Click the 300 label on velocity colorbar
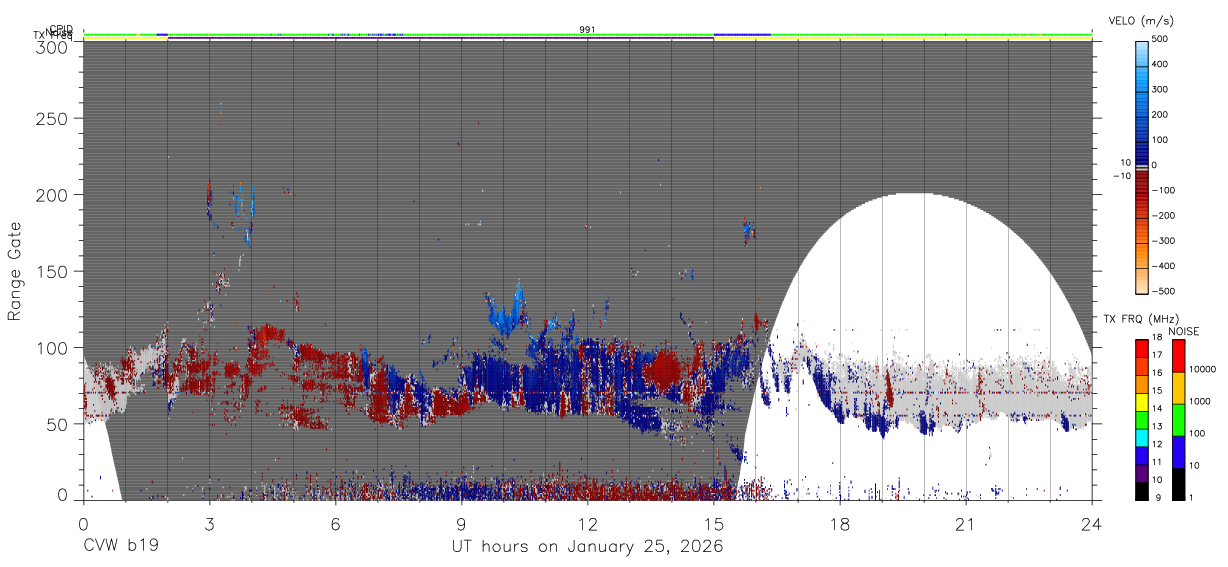 pyautogui.click(x=1162, y=89)
